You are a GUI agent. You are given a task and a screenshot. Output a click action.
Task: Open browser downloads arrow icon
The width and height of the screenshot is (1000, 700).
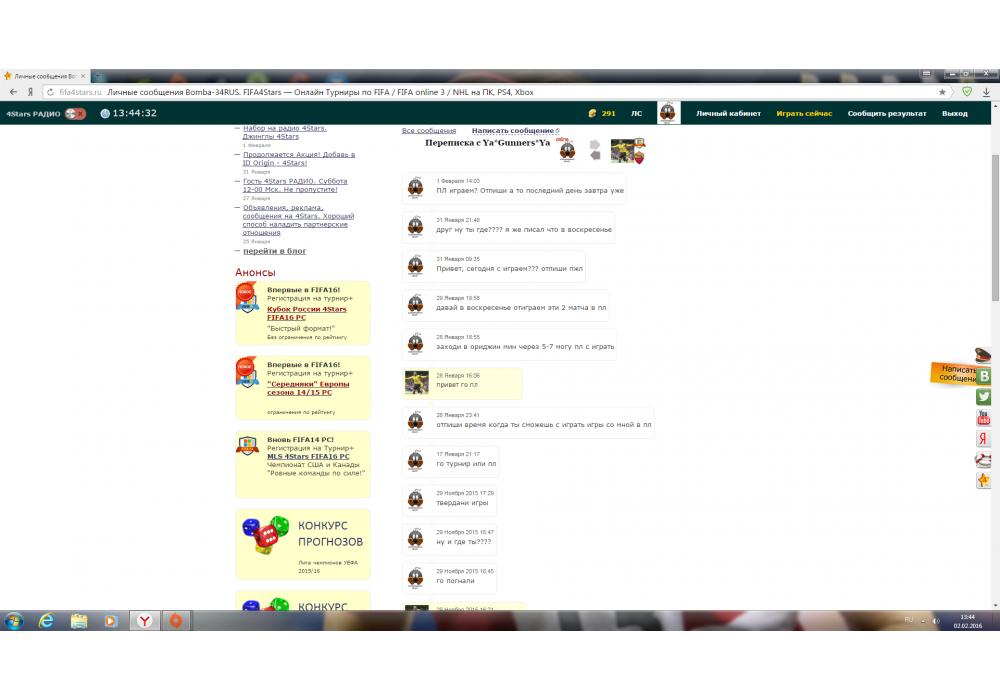point(986,92)
